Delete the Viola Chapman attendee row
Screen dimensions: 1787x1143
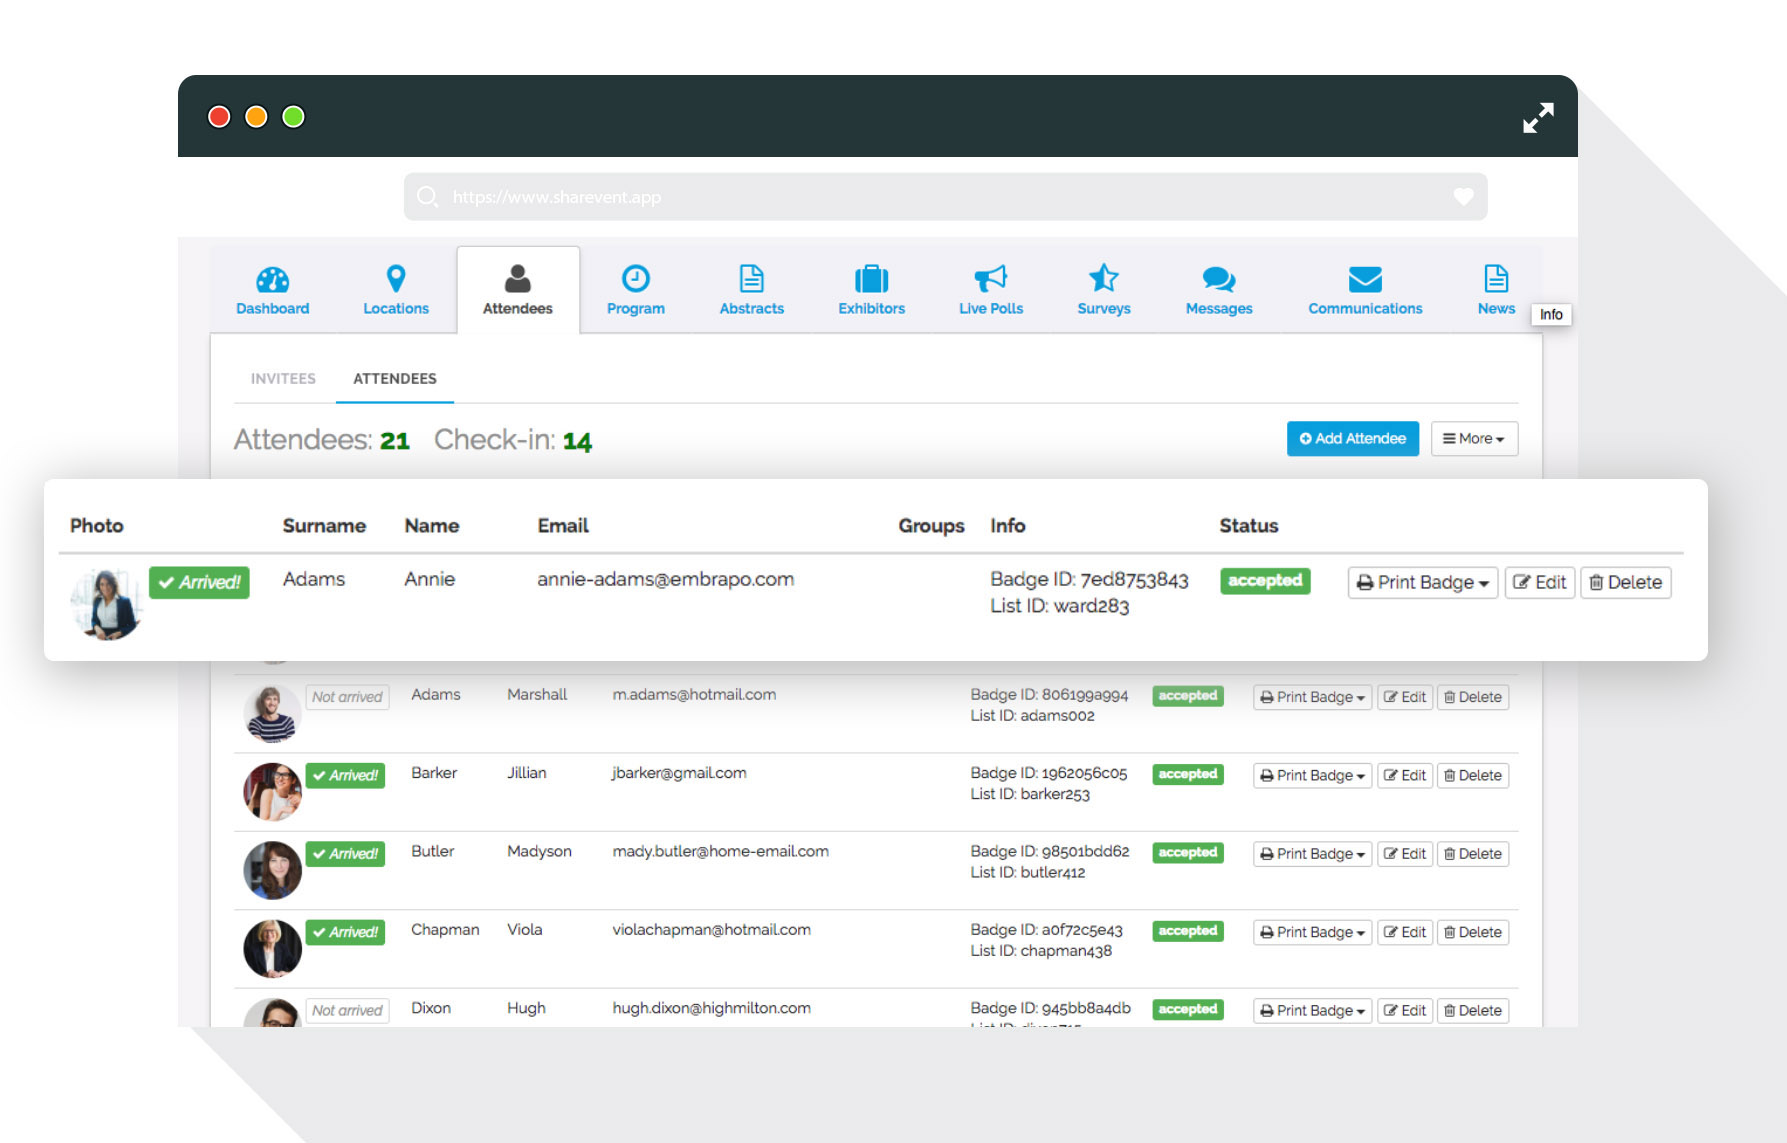tap(1473, 933)
